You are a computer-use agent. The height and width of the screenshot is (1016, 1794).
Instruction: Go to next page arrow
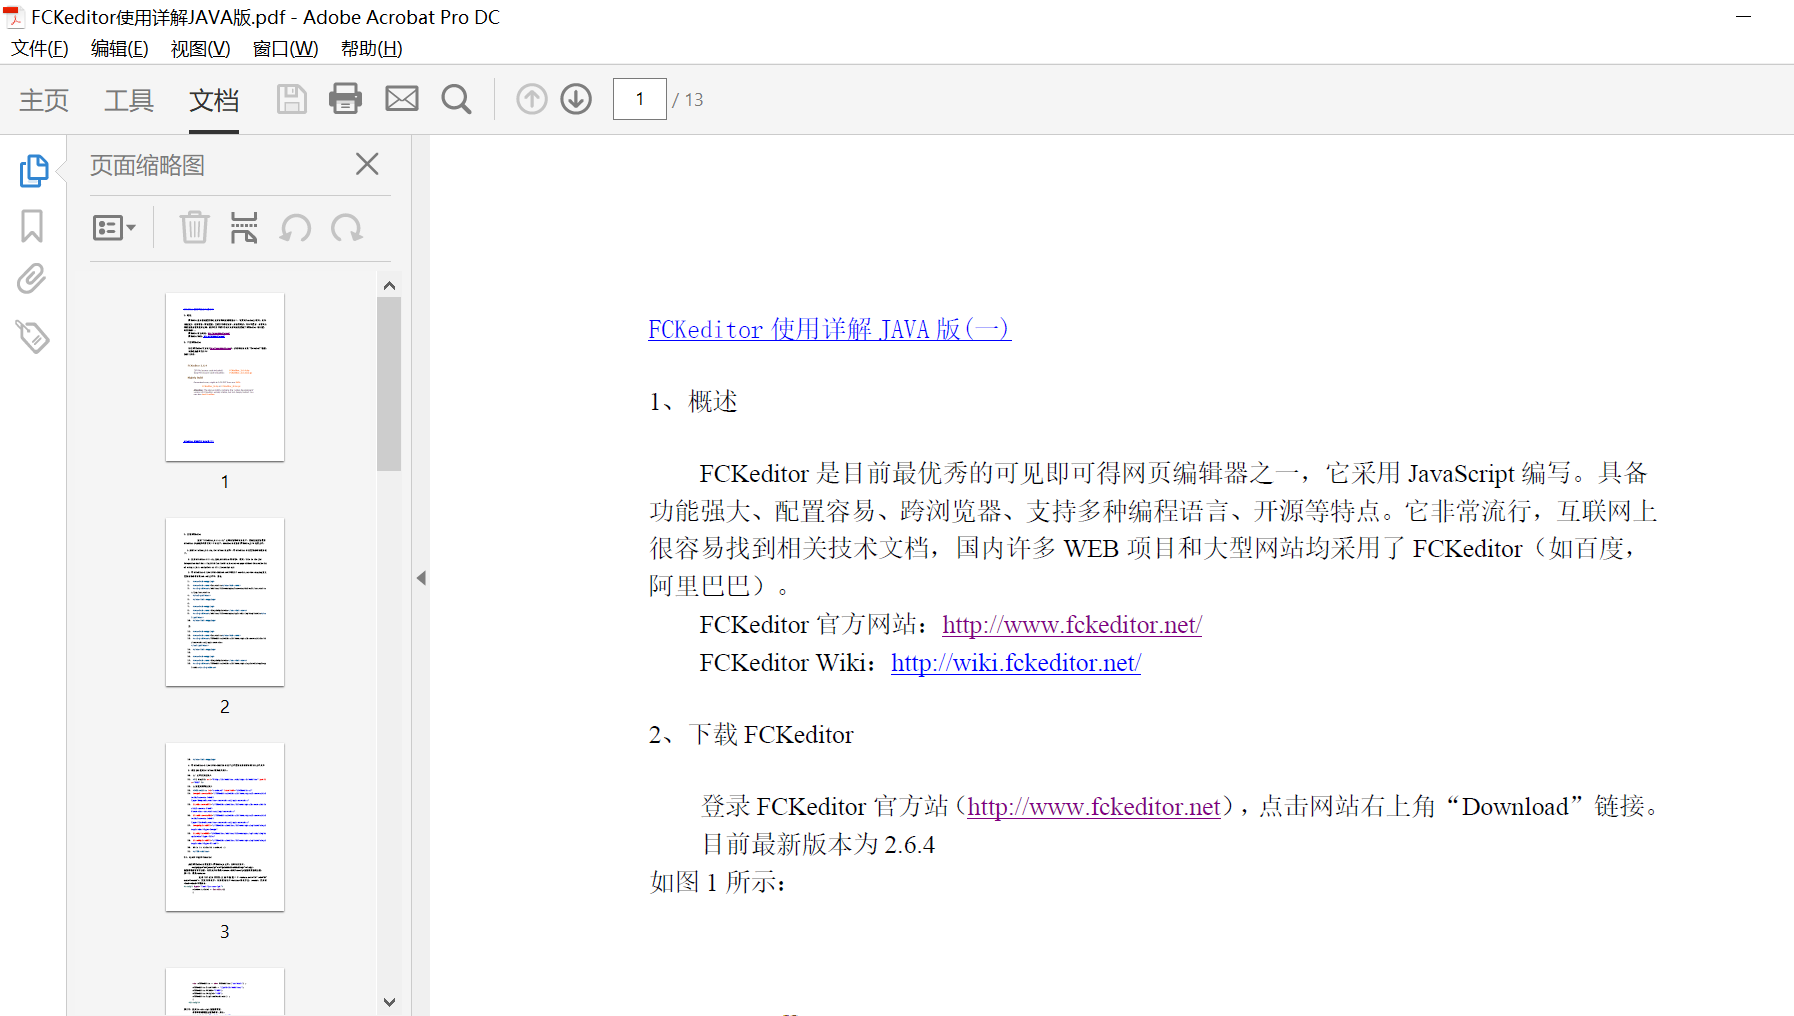pyautogui.click(x=576, y=99)
